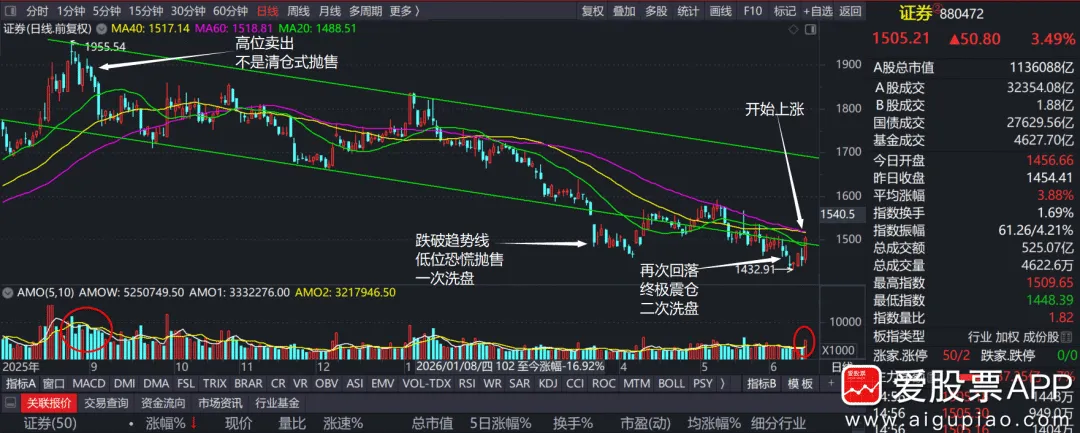Open F10 company info
Screen dimensions: 1080x433
[753, 11]
